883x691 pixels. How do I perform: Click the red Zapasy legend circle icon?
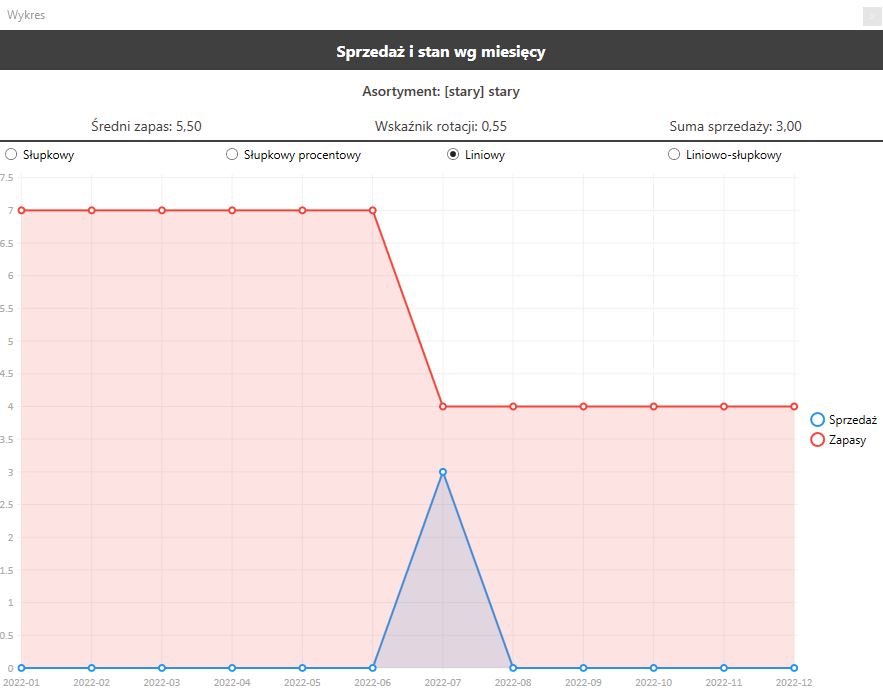817,440
